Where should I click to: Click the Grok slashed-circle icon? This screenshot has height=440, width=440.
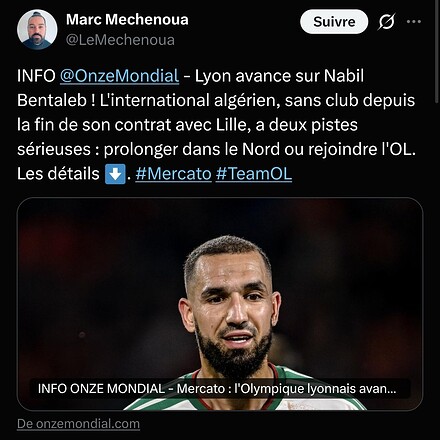pos(387,22)
